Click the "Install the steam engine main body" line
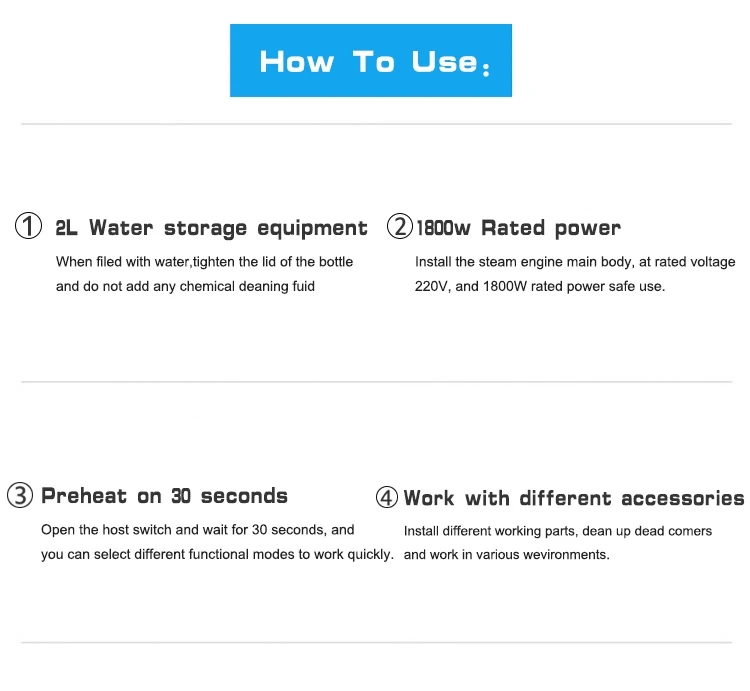 575,262
